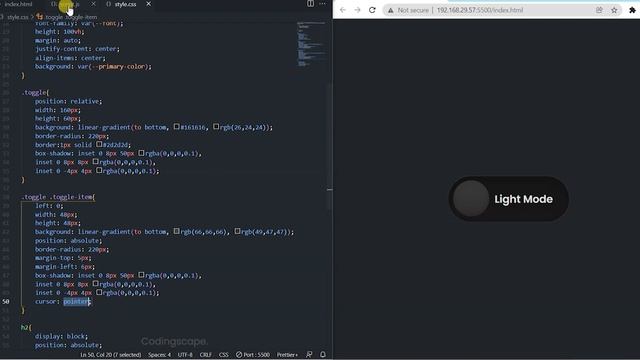The height and width of the screenshot is (360, 640).
Task: Stop Live Server at Port : 5500
Action: tap(253, 355)
